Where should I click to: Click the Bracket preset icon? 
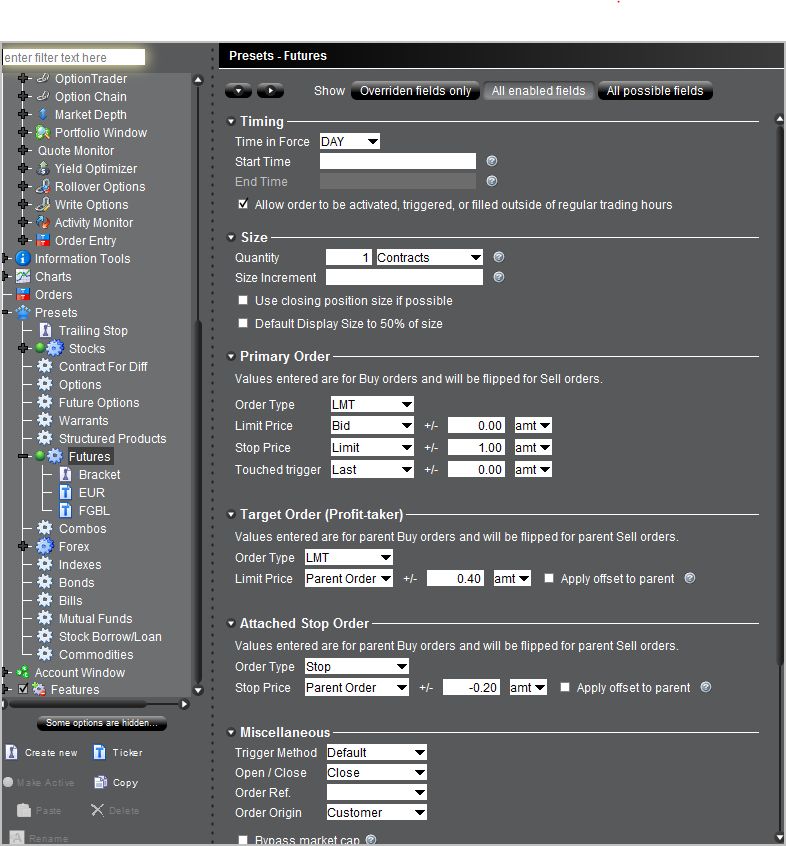click(x=66, y=474)
